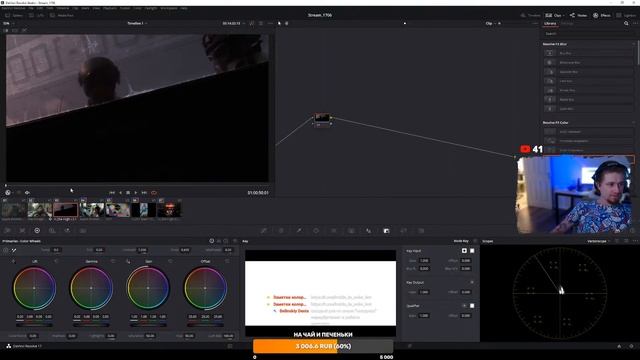Image resolution: width=640 pixels, height=360 pixels.
Task: Open the Magic Mask palette
Action: click(351, 231)
